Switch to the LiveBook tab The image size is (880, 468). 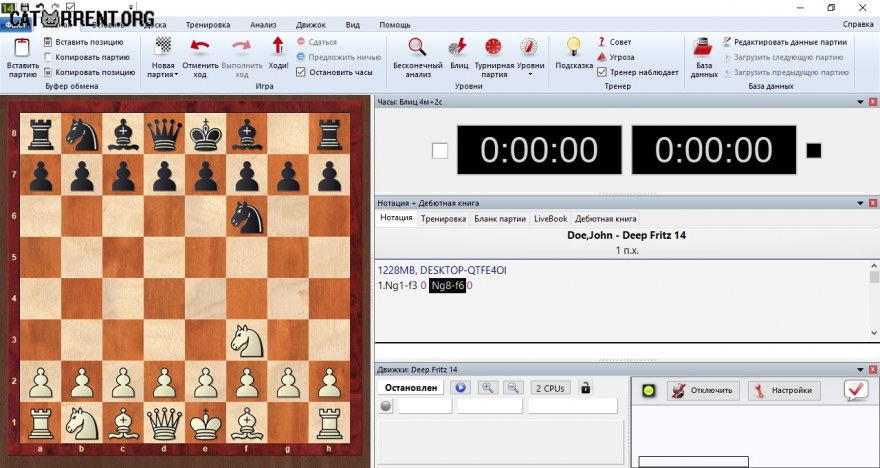[551, 219]
